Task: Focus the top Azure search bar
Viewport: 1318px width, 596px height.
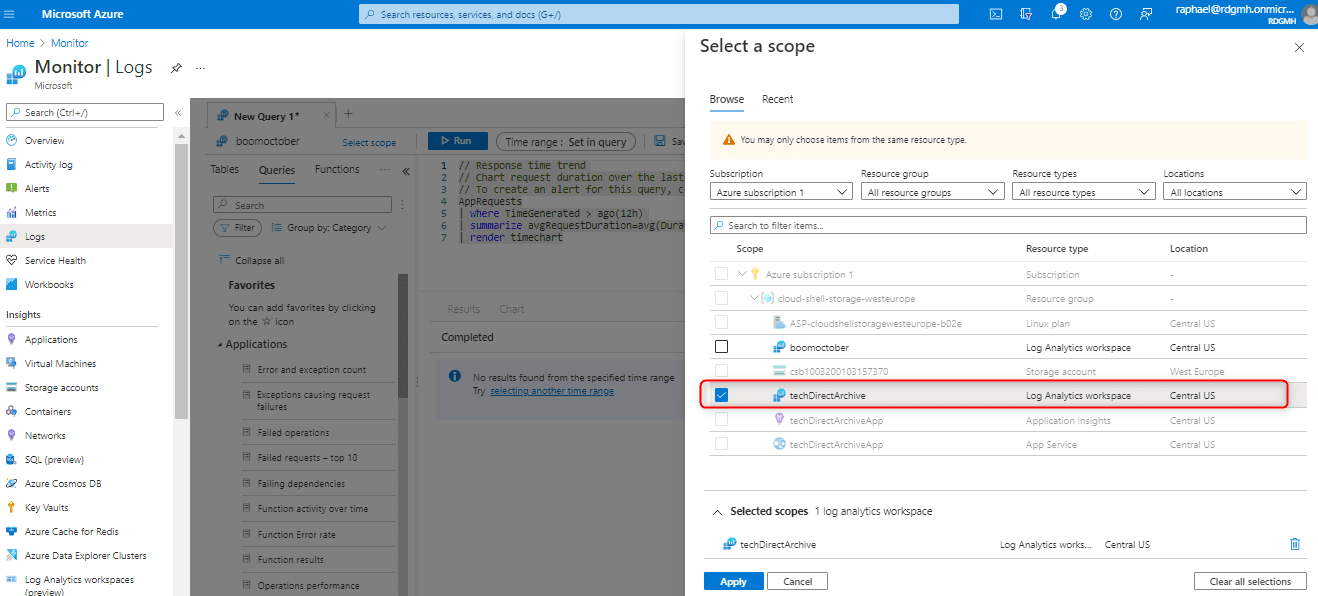Action: coord(658,14)
